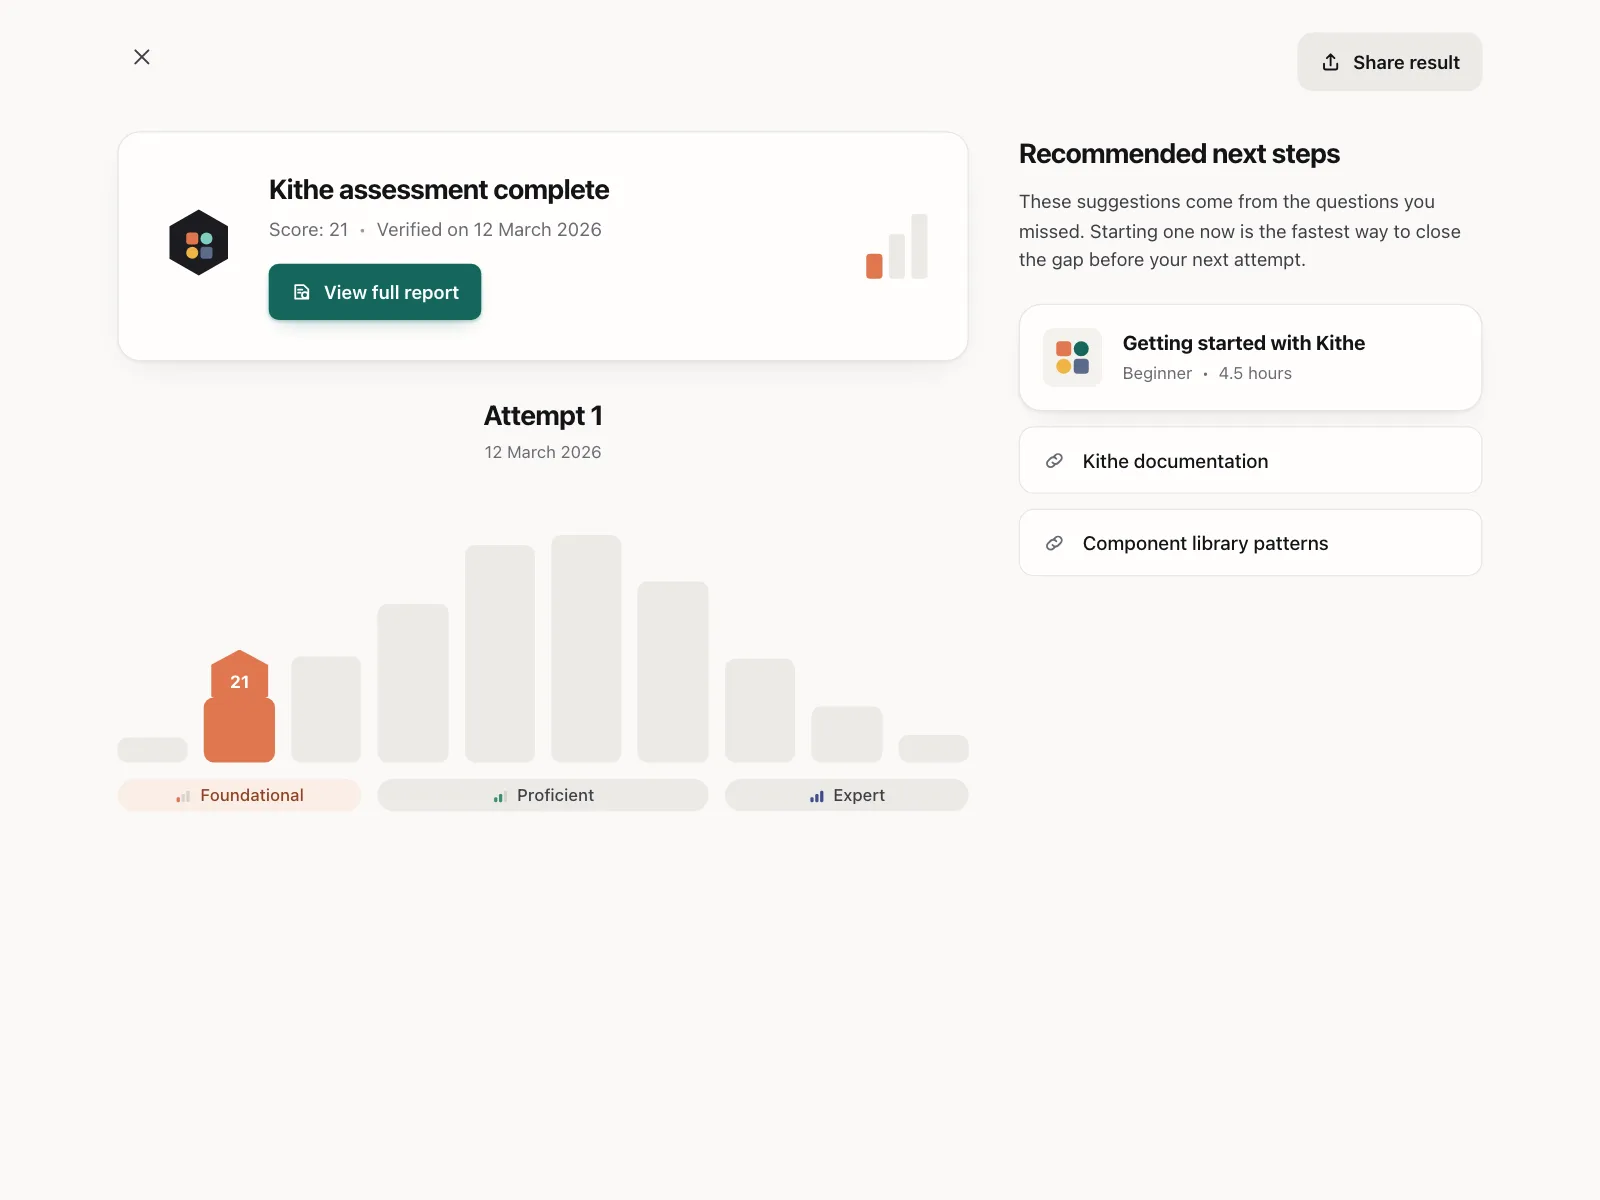Select the Expert level pill
The image size is (1600, 1200).
pos(847,795)
